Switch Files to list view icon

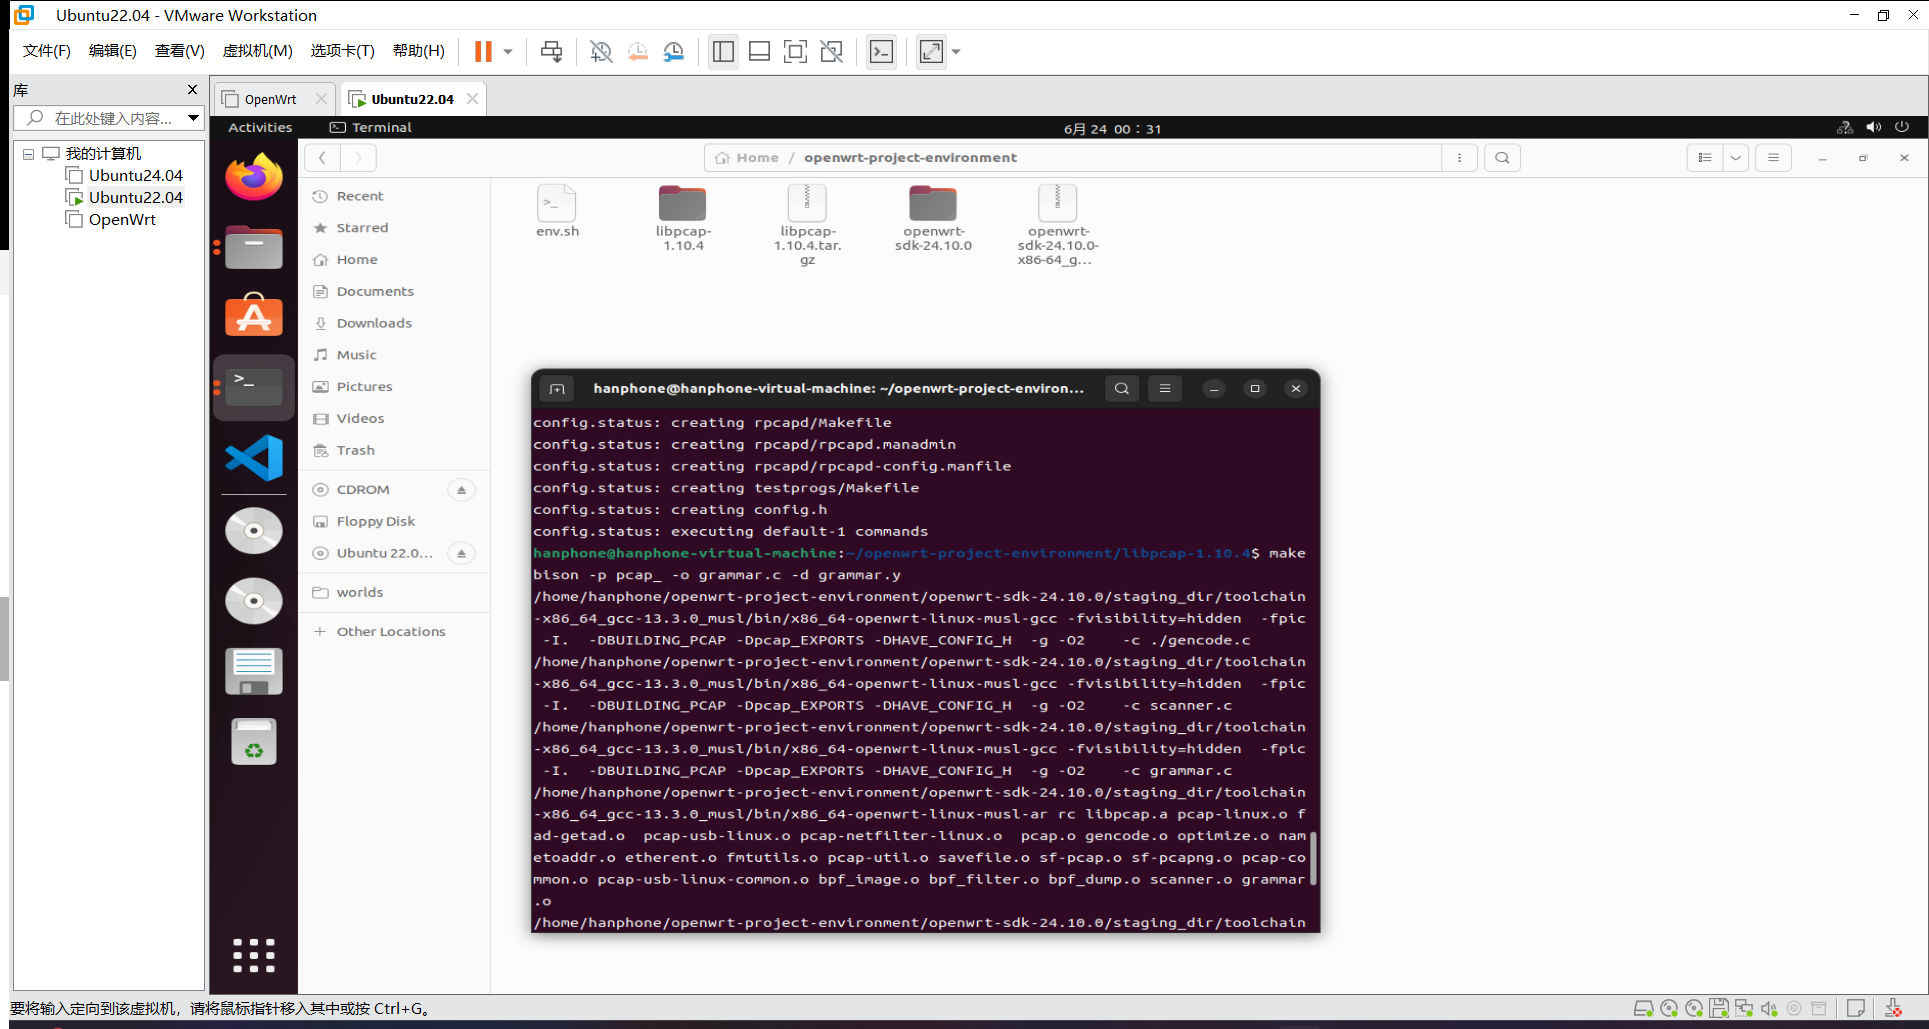[1705, 158]
